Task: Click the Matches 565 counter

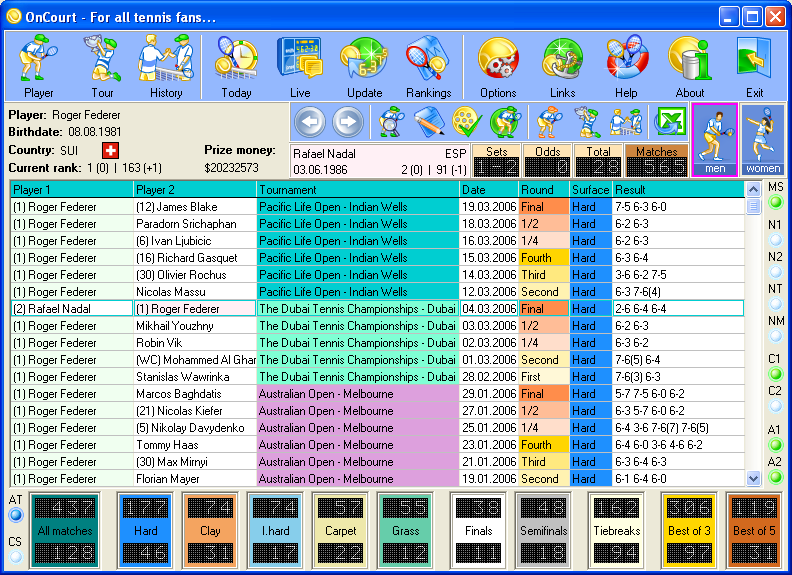Action: point(657,161)
